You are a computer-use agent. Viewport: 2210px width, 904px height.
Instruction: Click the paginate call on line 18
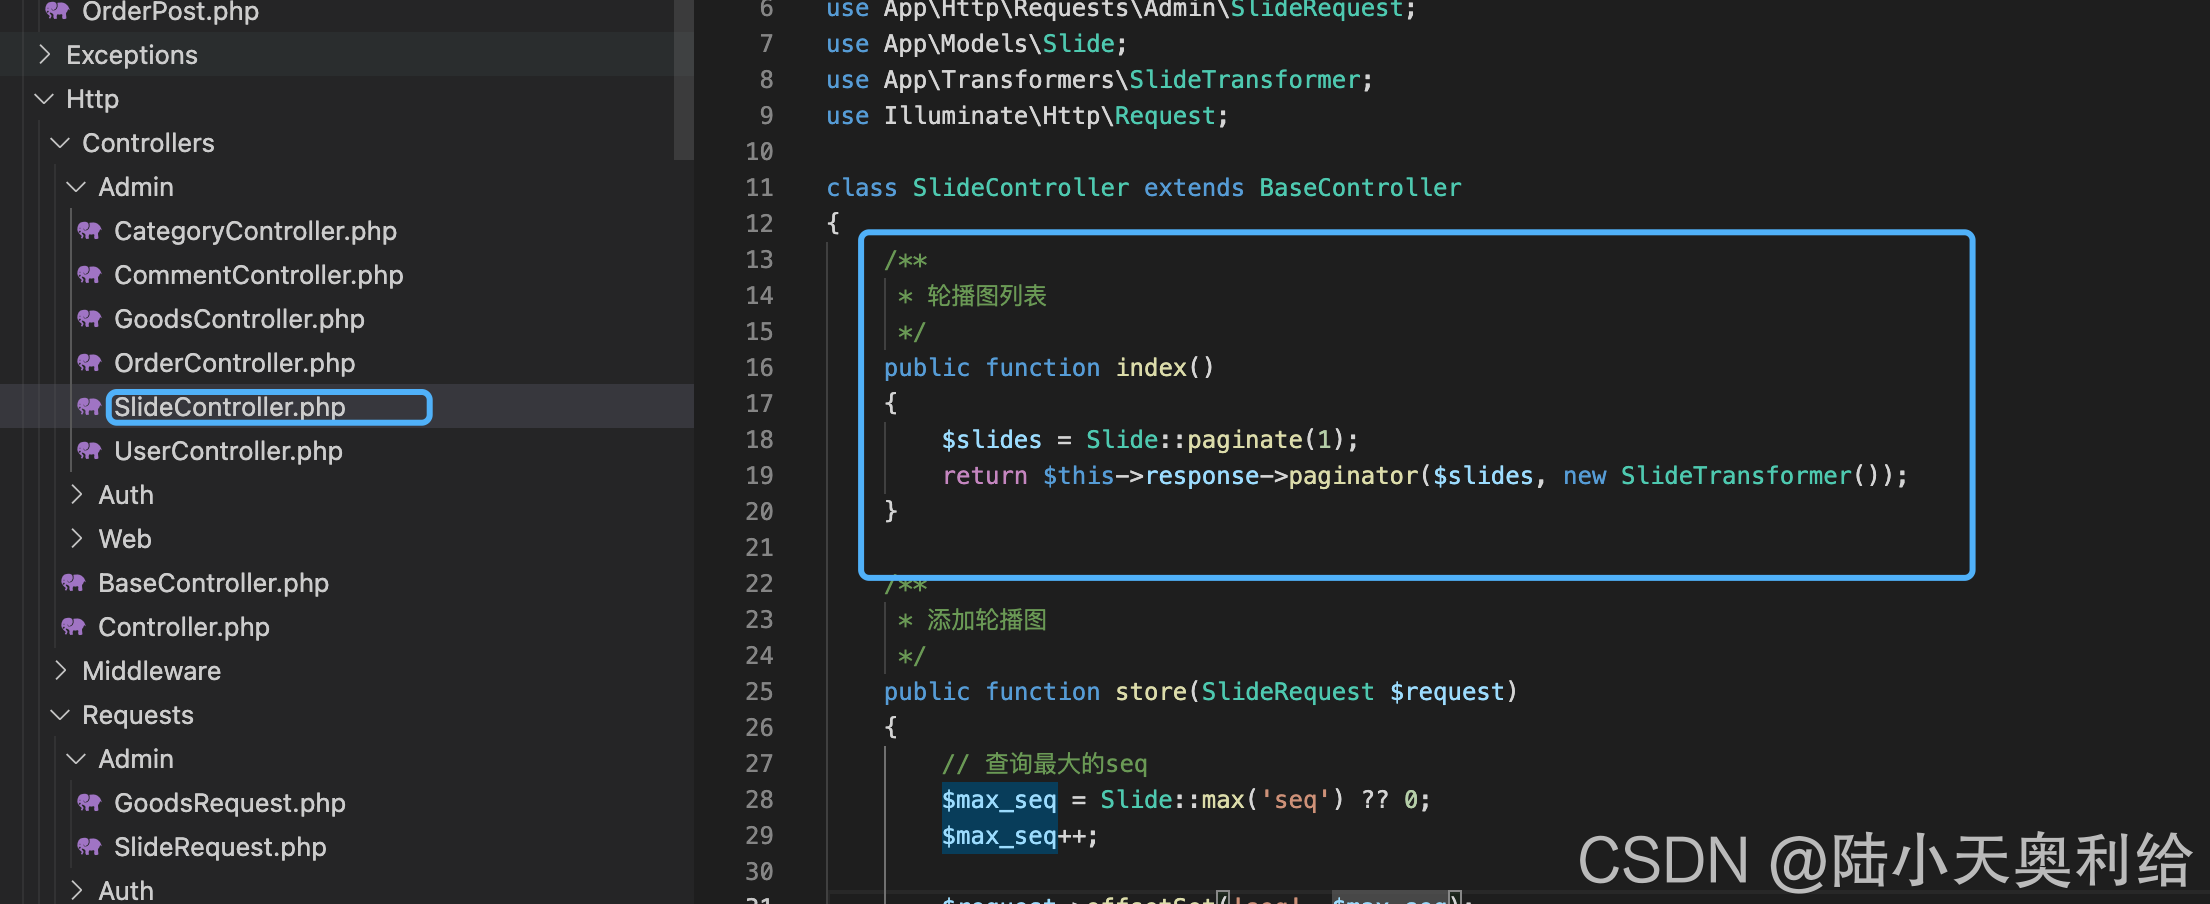[x=1245, y=439]
